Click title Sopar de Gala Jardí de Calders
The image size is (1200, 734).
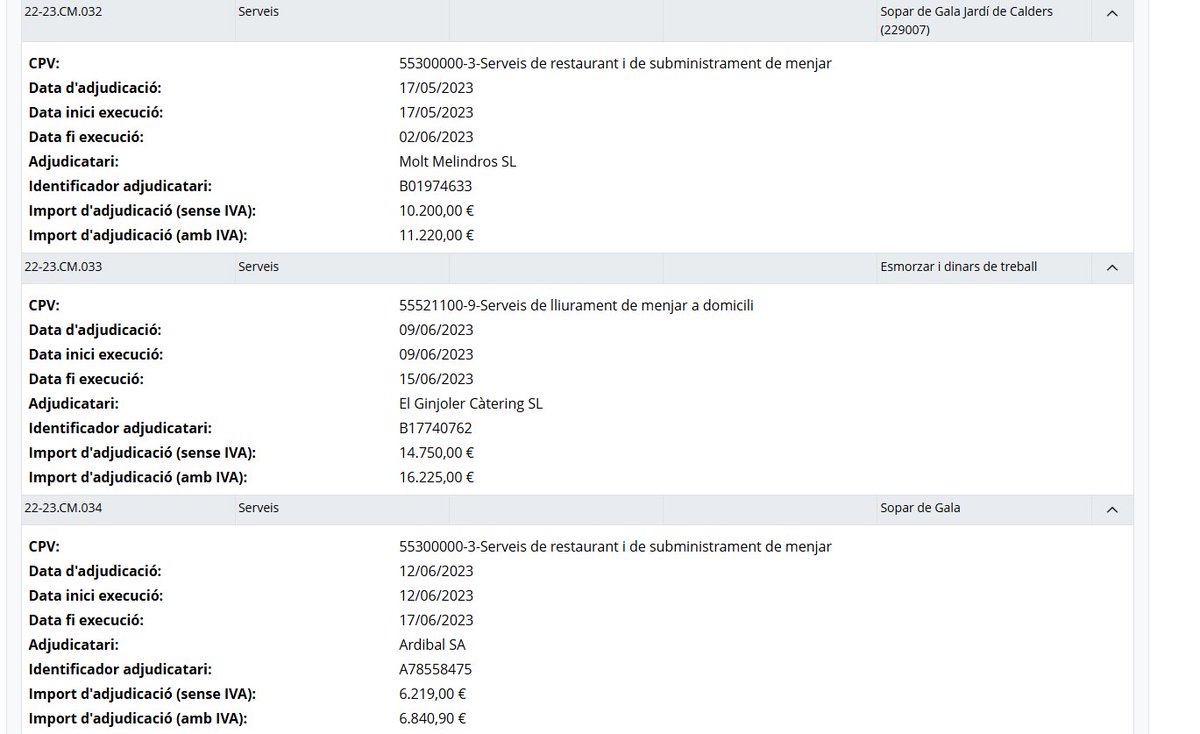[x=966, y=21]
